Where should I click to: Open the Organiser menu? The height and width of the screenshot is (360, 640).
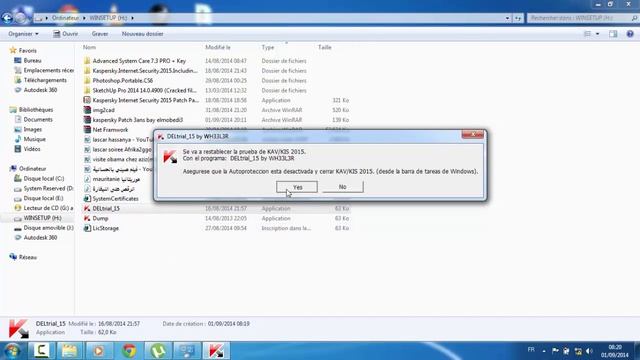23,34
